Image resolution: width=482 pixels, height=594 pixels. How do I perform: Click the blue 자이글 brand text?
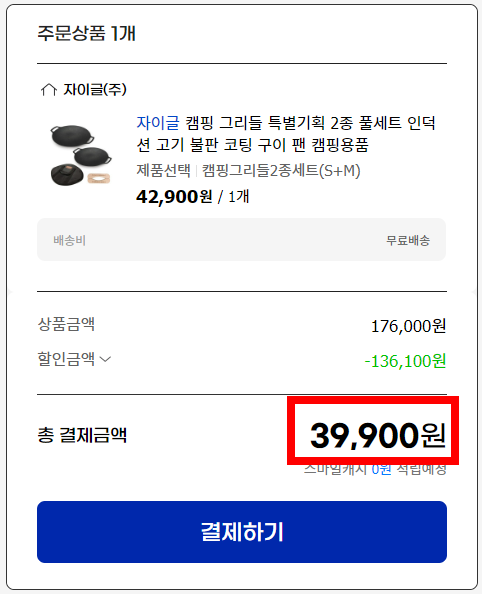158,123
